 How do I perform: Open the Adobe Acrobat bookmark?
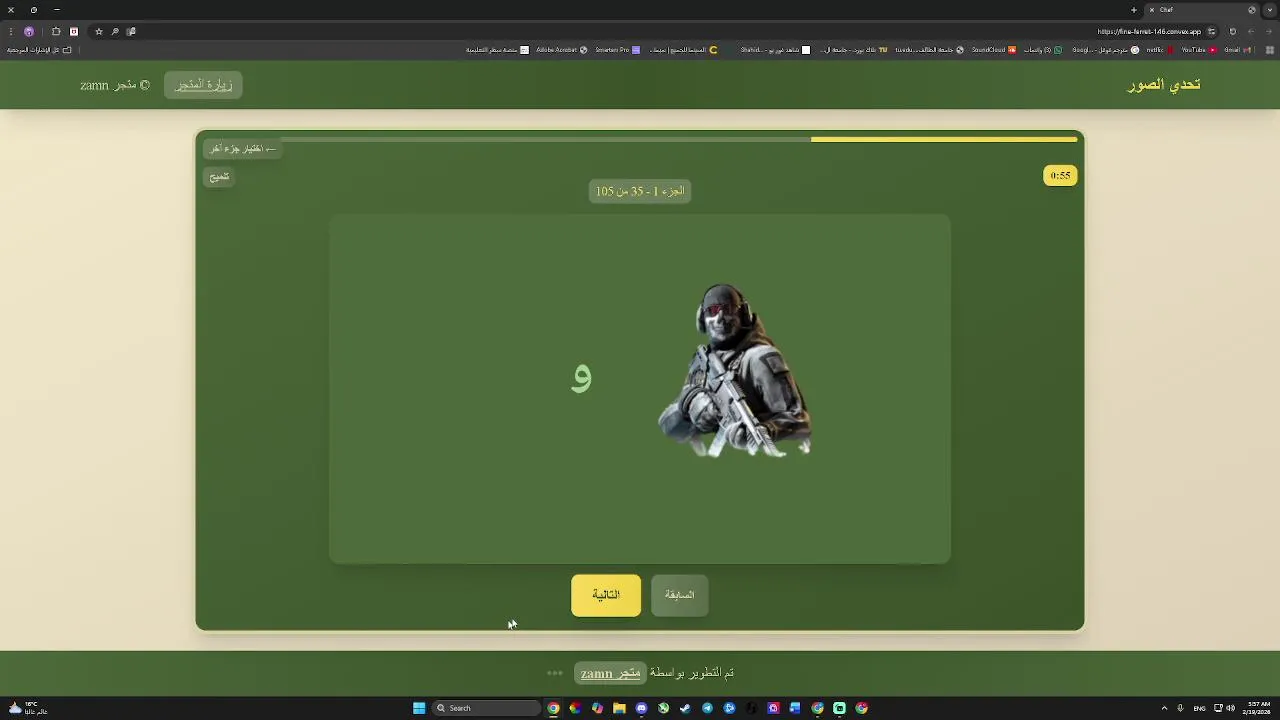click(x=562, y=50)
